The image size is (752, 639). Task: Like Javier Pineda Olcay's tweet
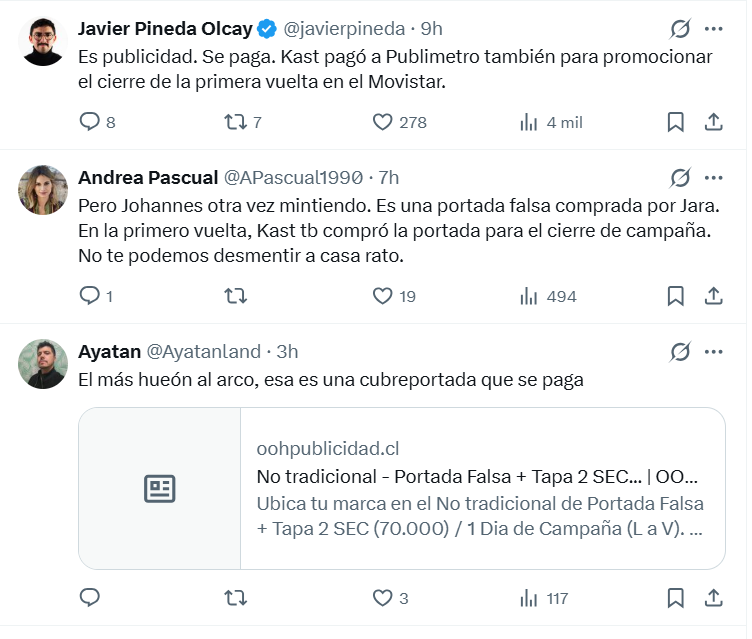pos(382,122)
